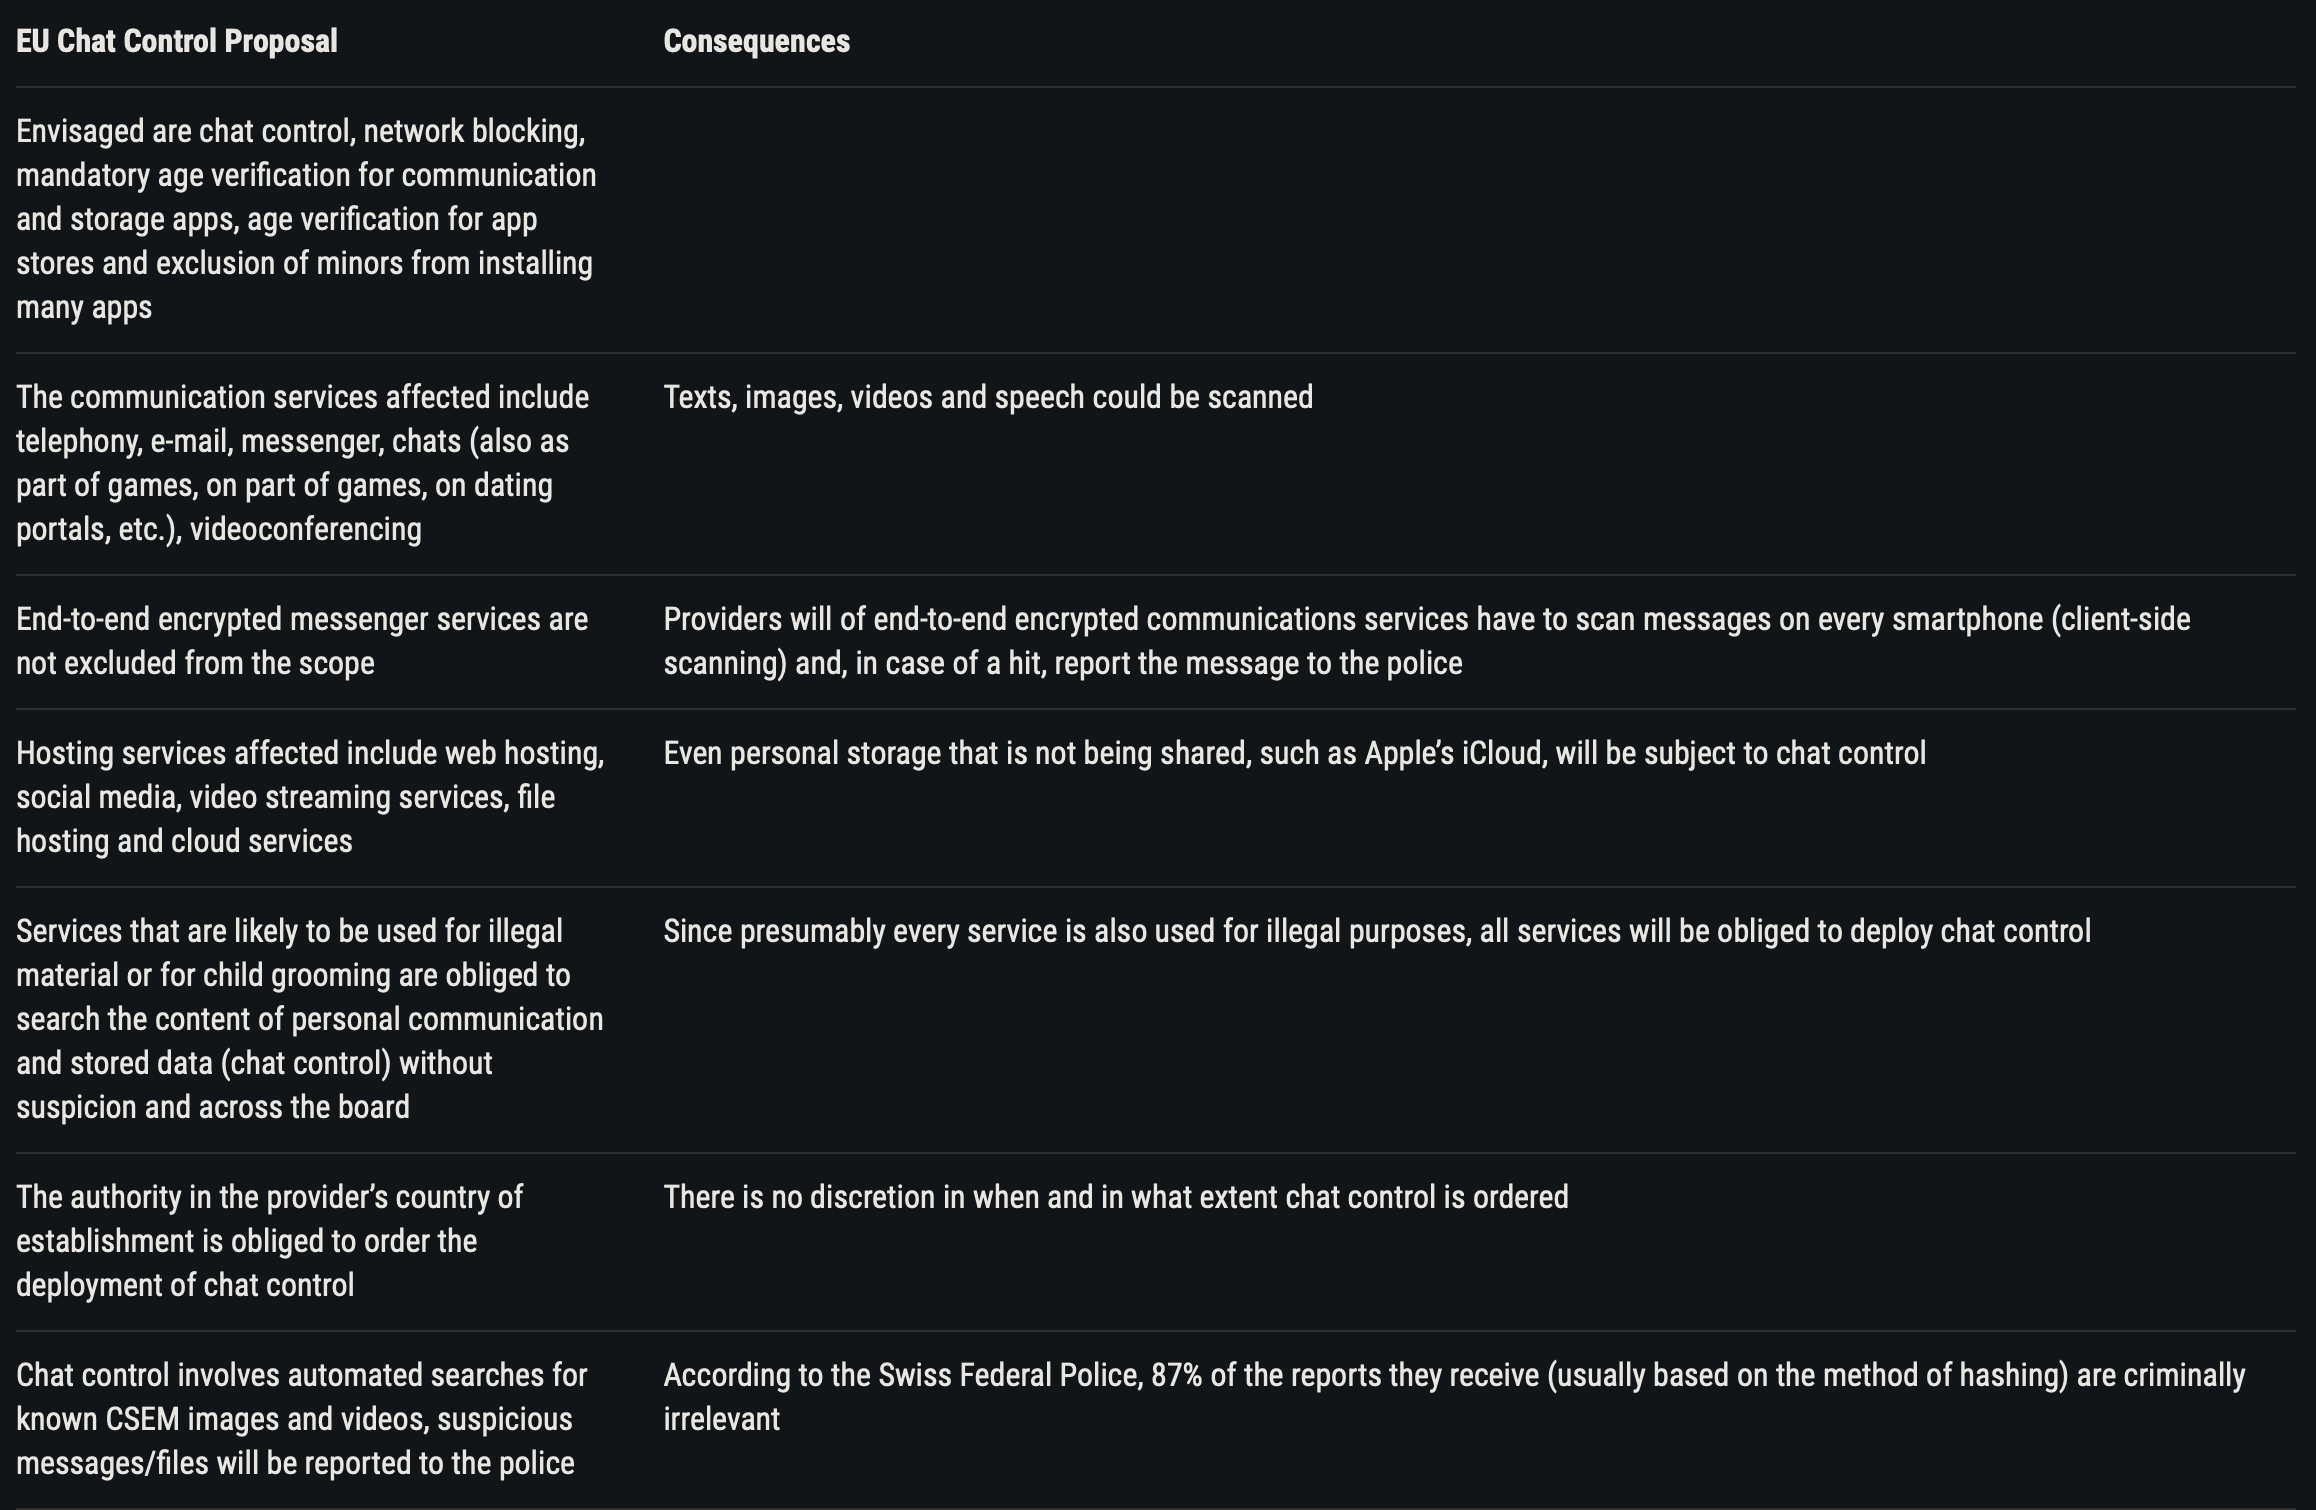Screen dimensions: 2316x1510
Task: Click the word 'irrelevant' in last row
Action: [x=722, y=1419]
